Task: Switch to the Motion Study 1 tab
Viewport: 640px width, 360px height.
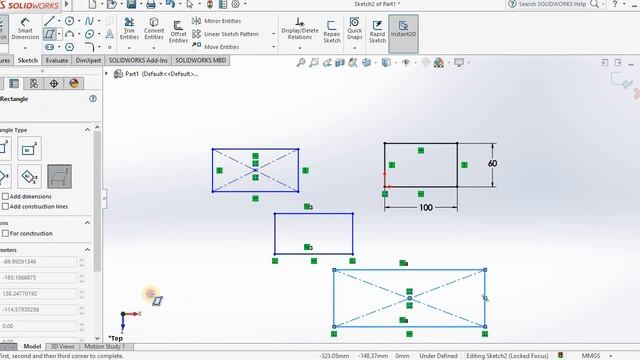Action: tap(104, 347)
